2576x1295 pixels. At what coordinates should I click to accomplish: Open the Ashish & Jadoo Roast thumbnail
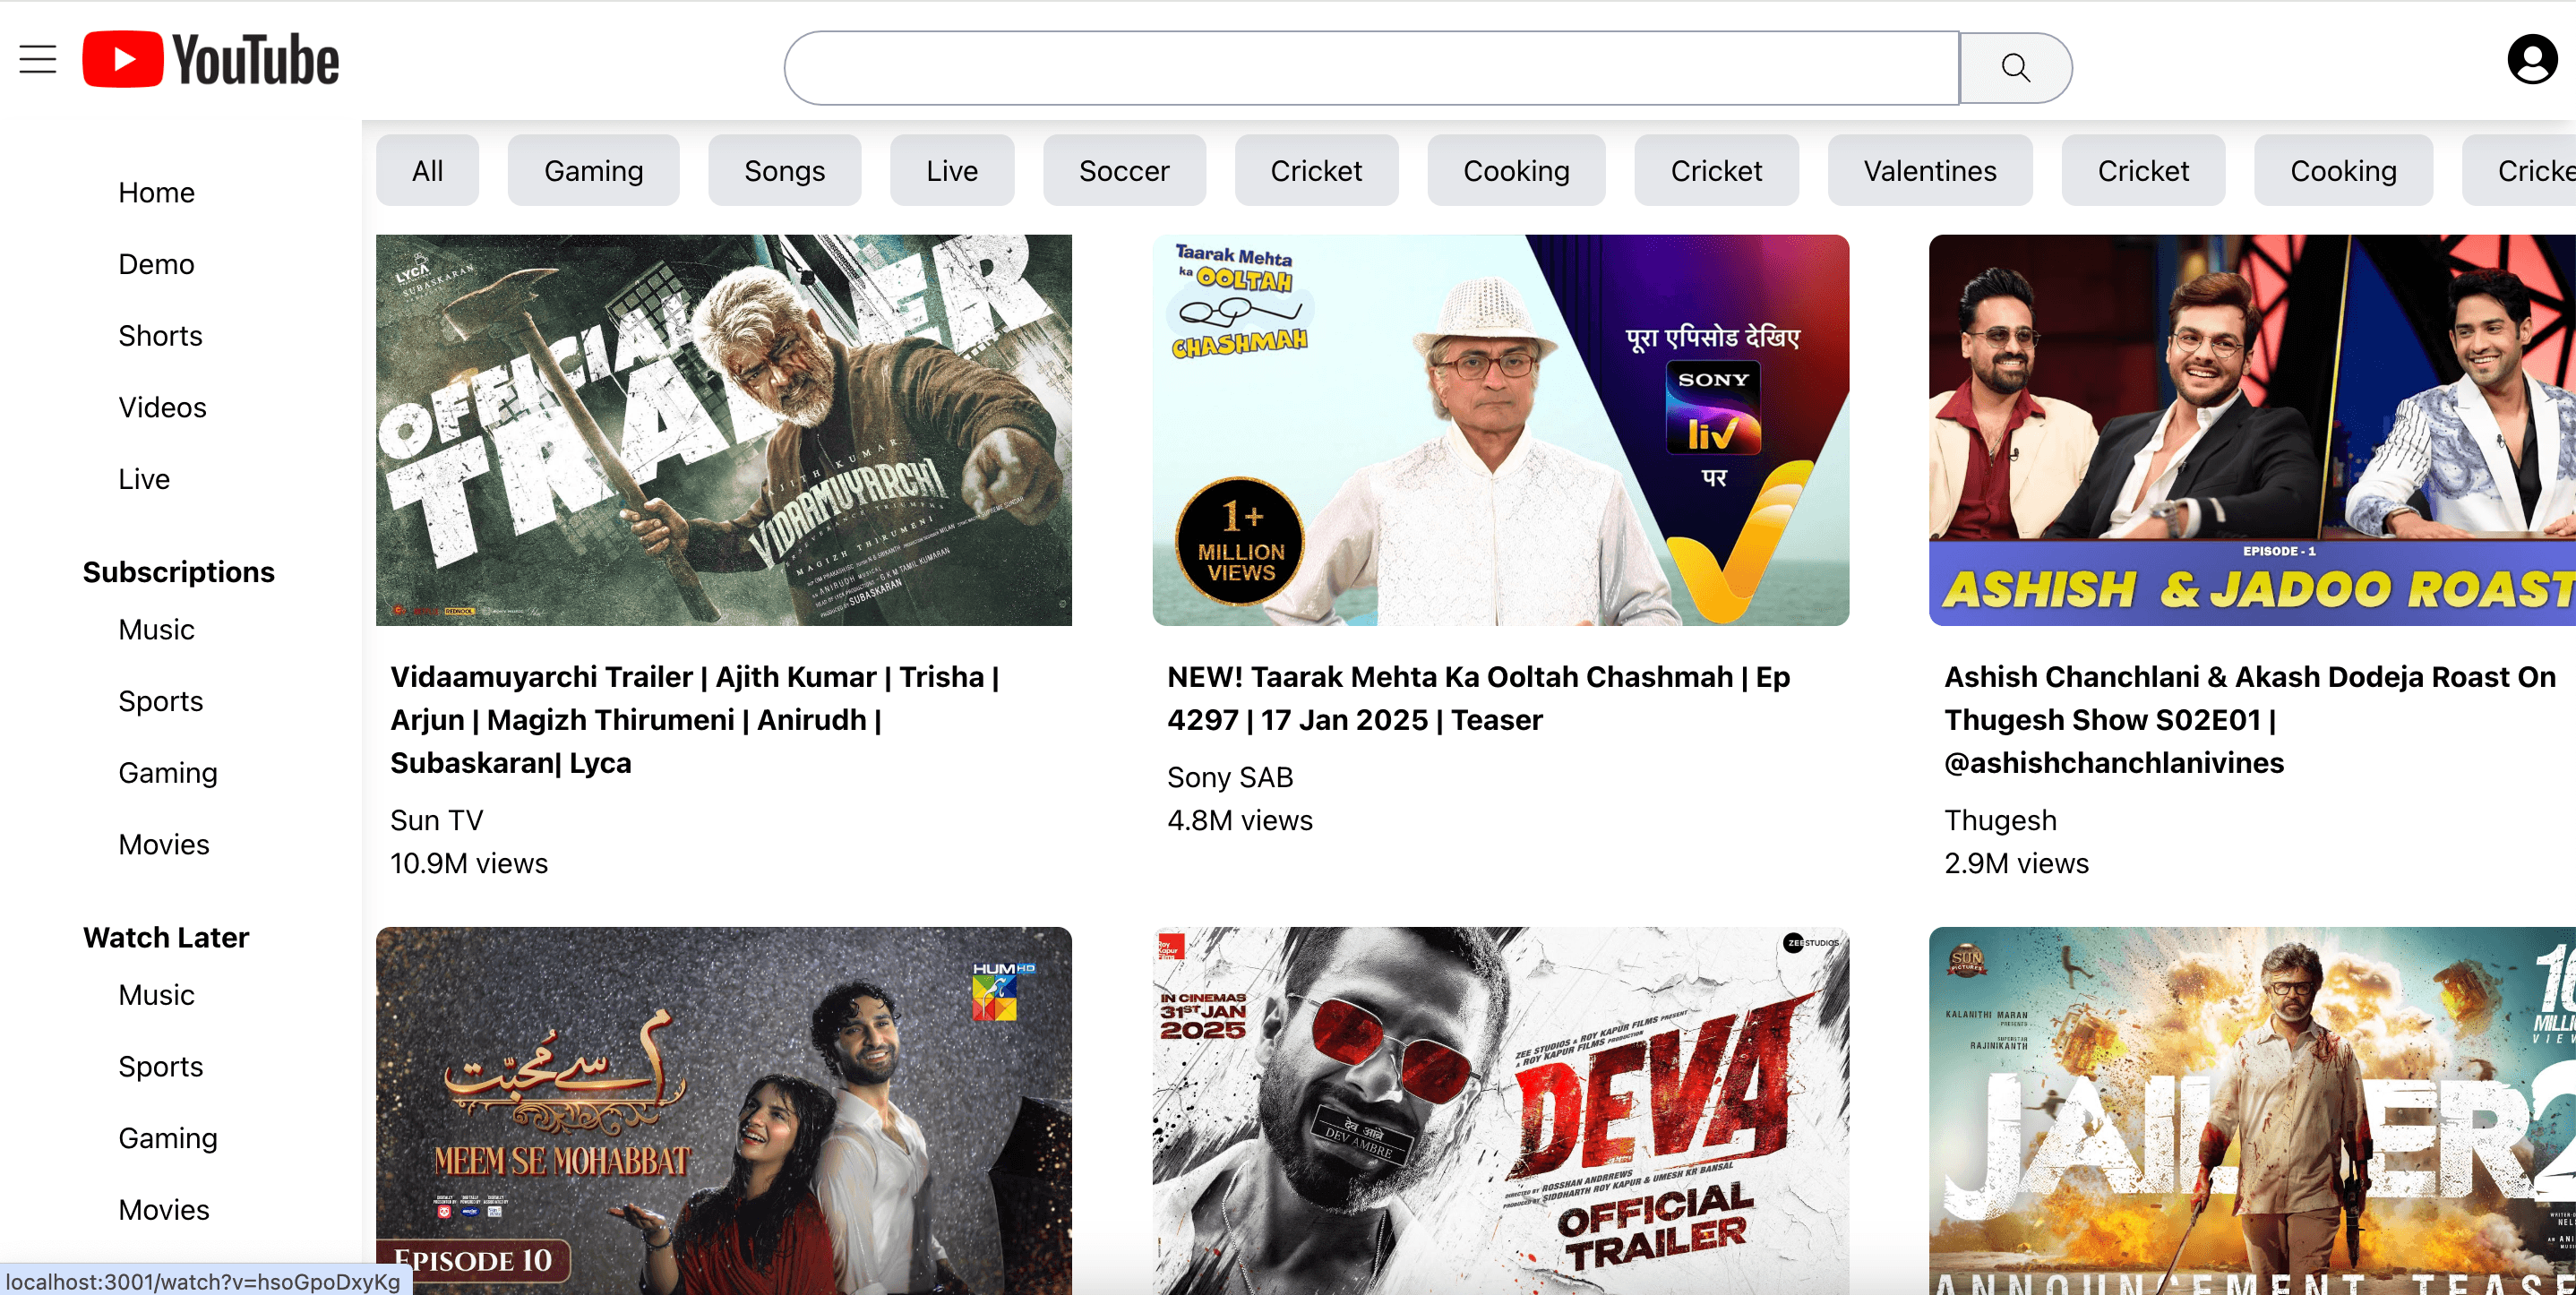(x=2252, y=430)
